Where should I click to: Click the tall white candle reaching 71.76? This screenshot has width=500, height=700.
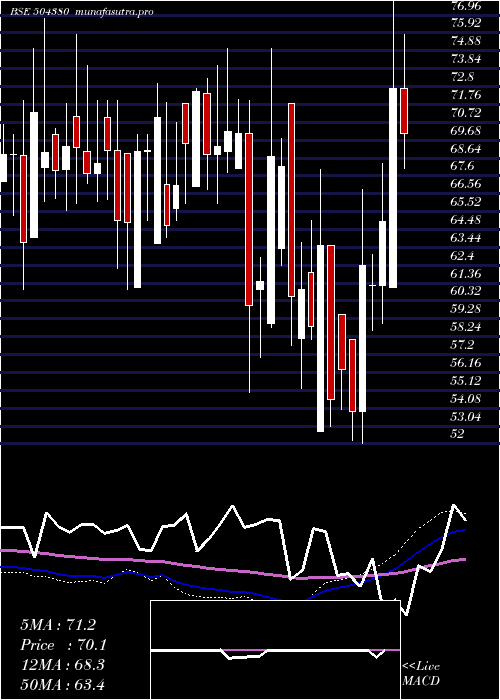click(393, 188)
